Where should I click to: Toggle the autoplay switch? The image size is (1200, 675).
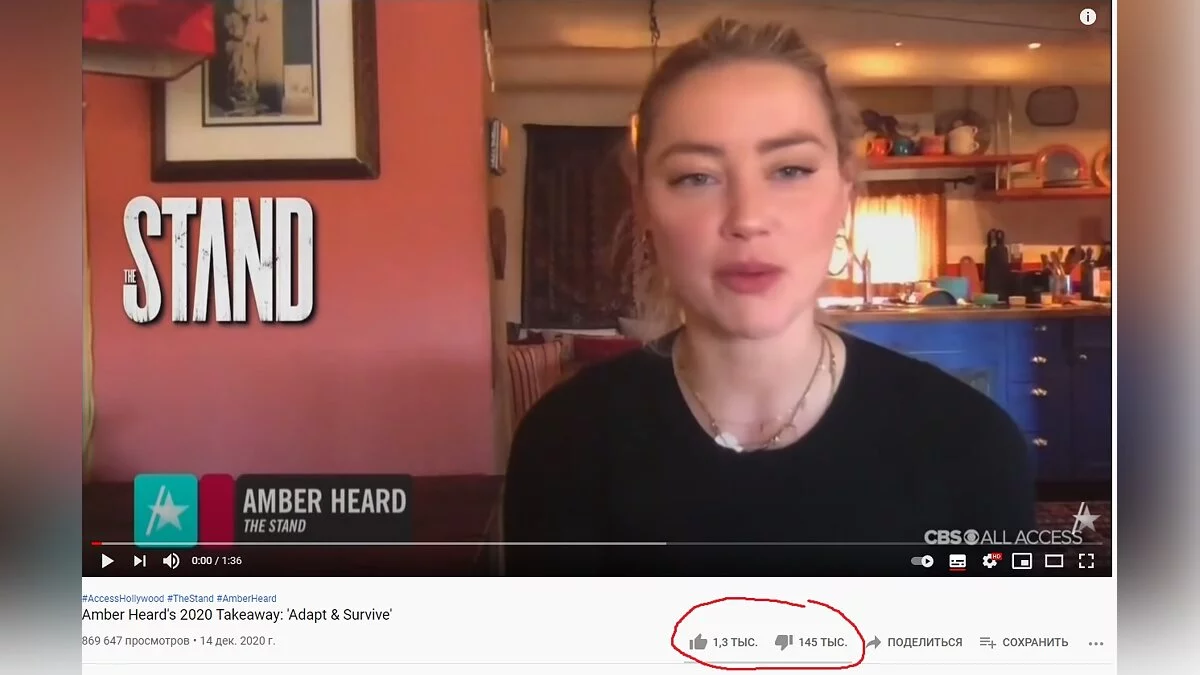(922, 561)
